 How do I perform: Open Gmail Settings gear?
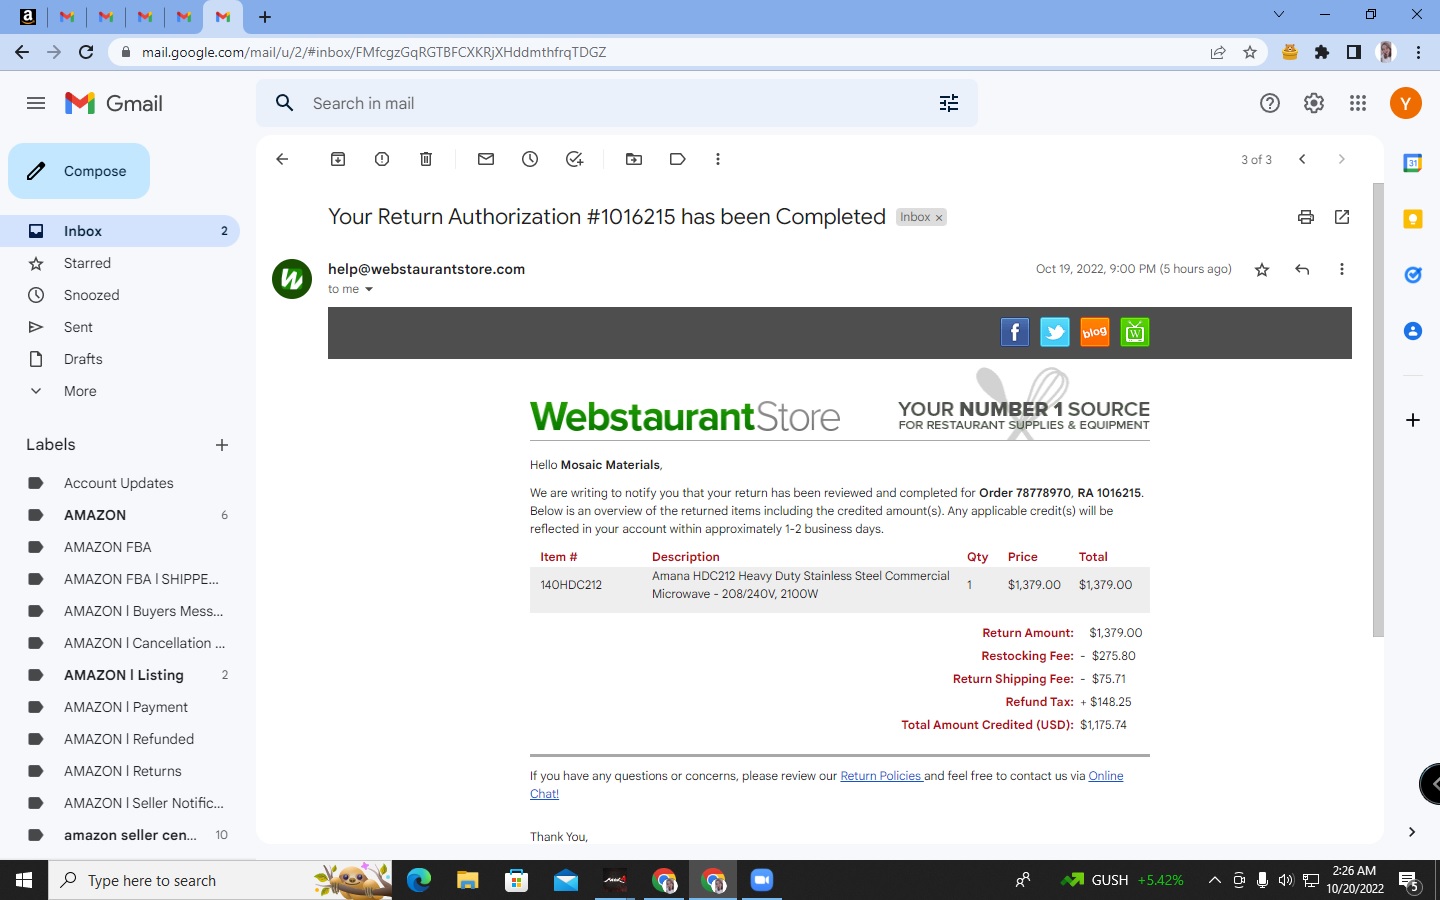pyautogui.click(x=1314, y=103)
